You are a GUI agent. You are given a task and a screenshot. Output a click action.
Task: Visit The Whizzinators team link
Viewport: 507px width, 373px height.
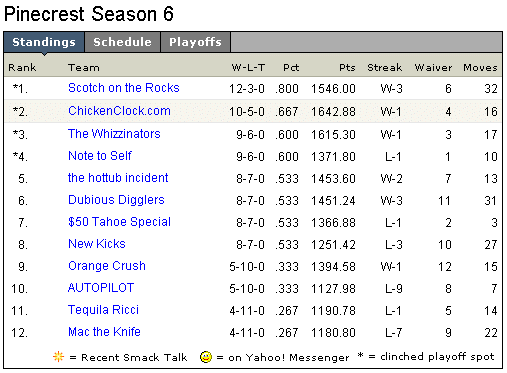pos(114,134)
